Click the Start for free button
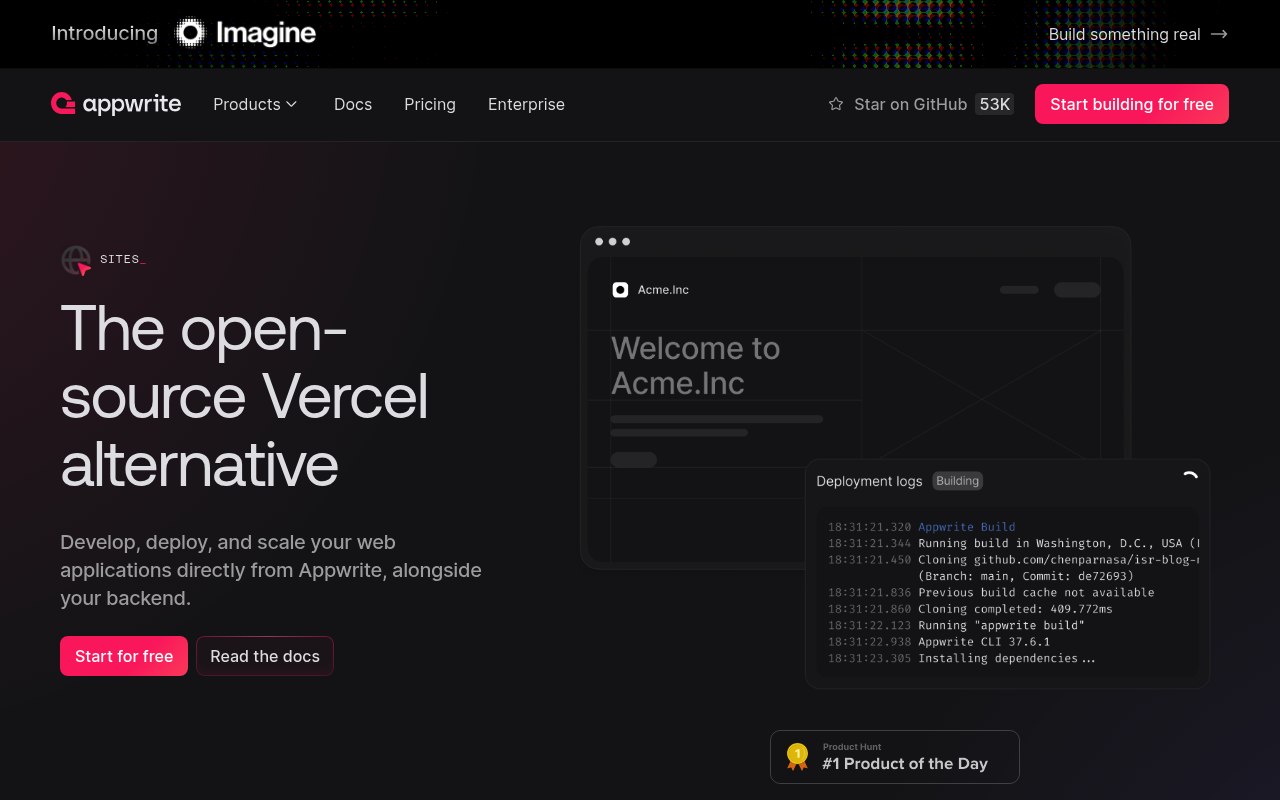Viewport: 1280px width, 800px height. [x=123, y=656]
